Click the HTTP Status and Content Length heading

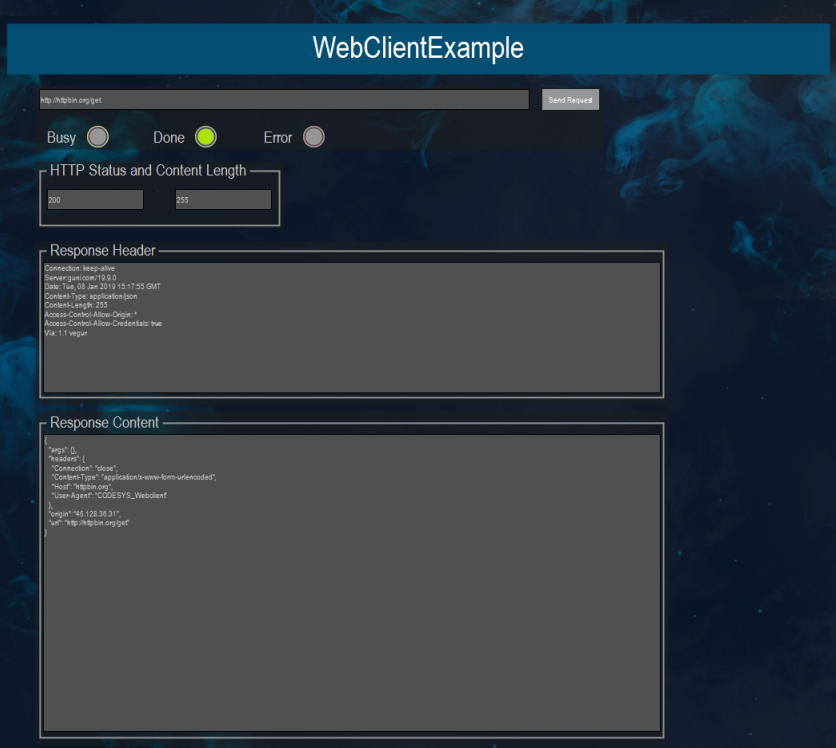point(148,170)
